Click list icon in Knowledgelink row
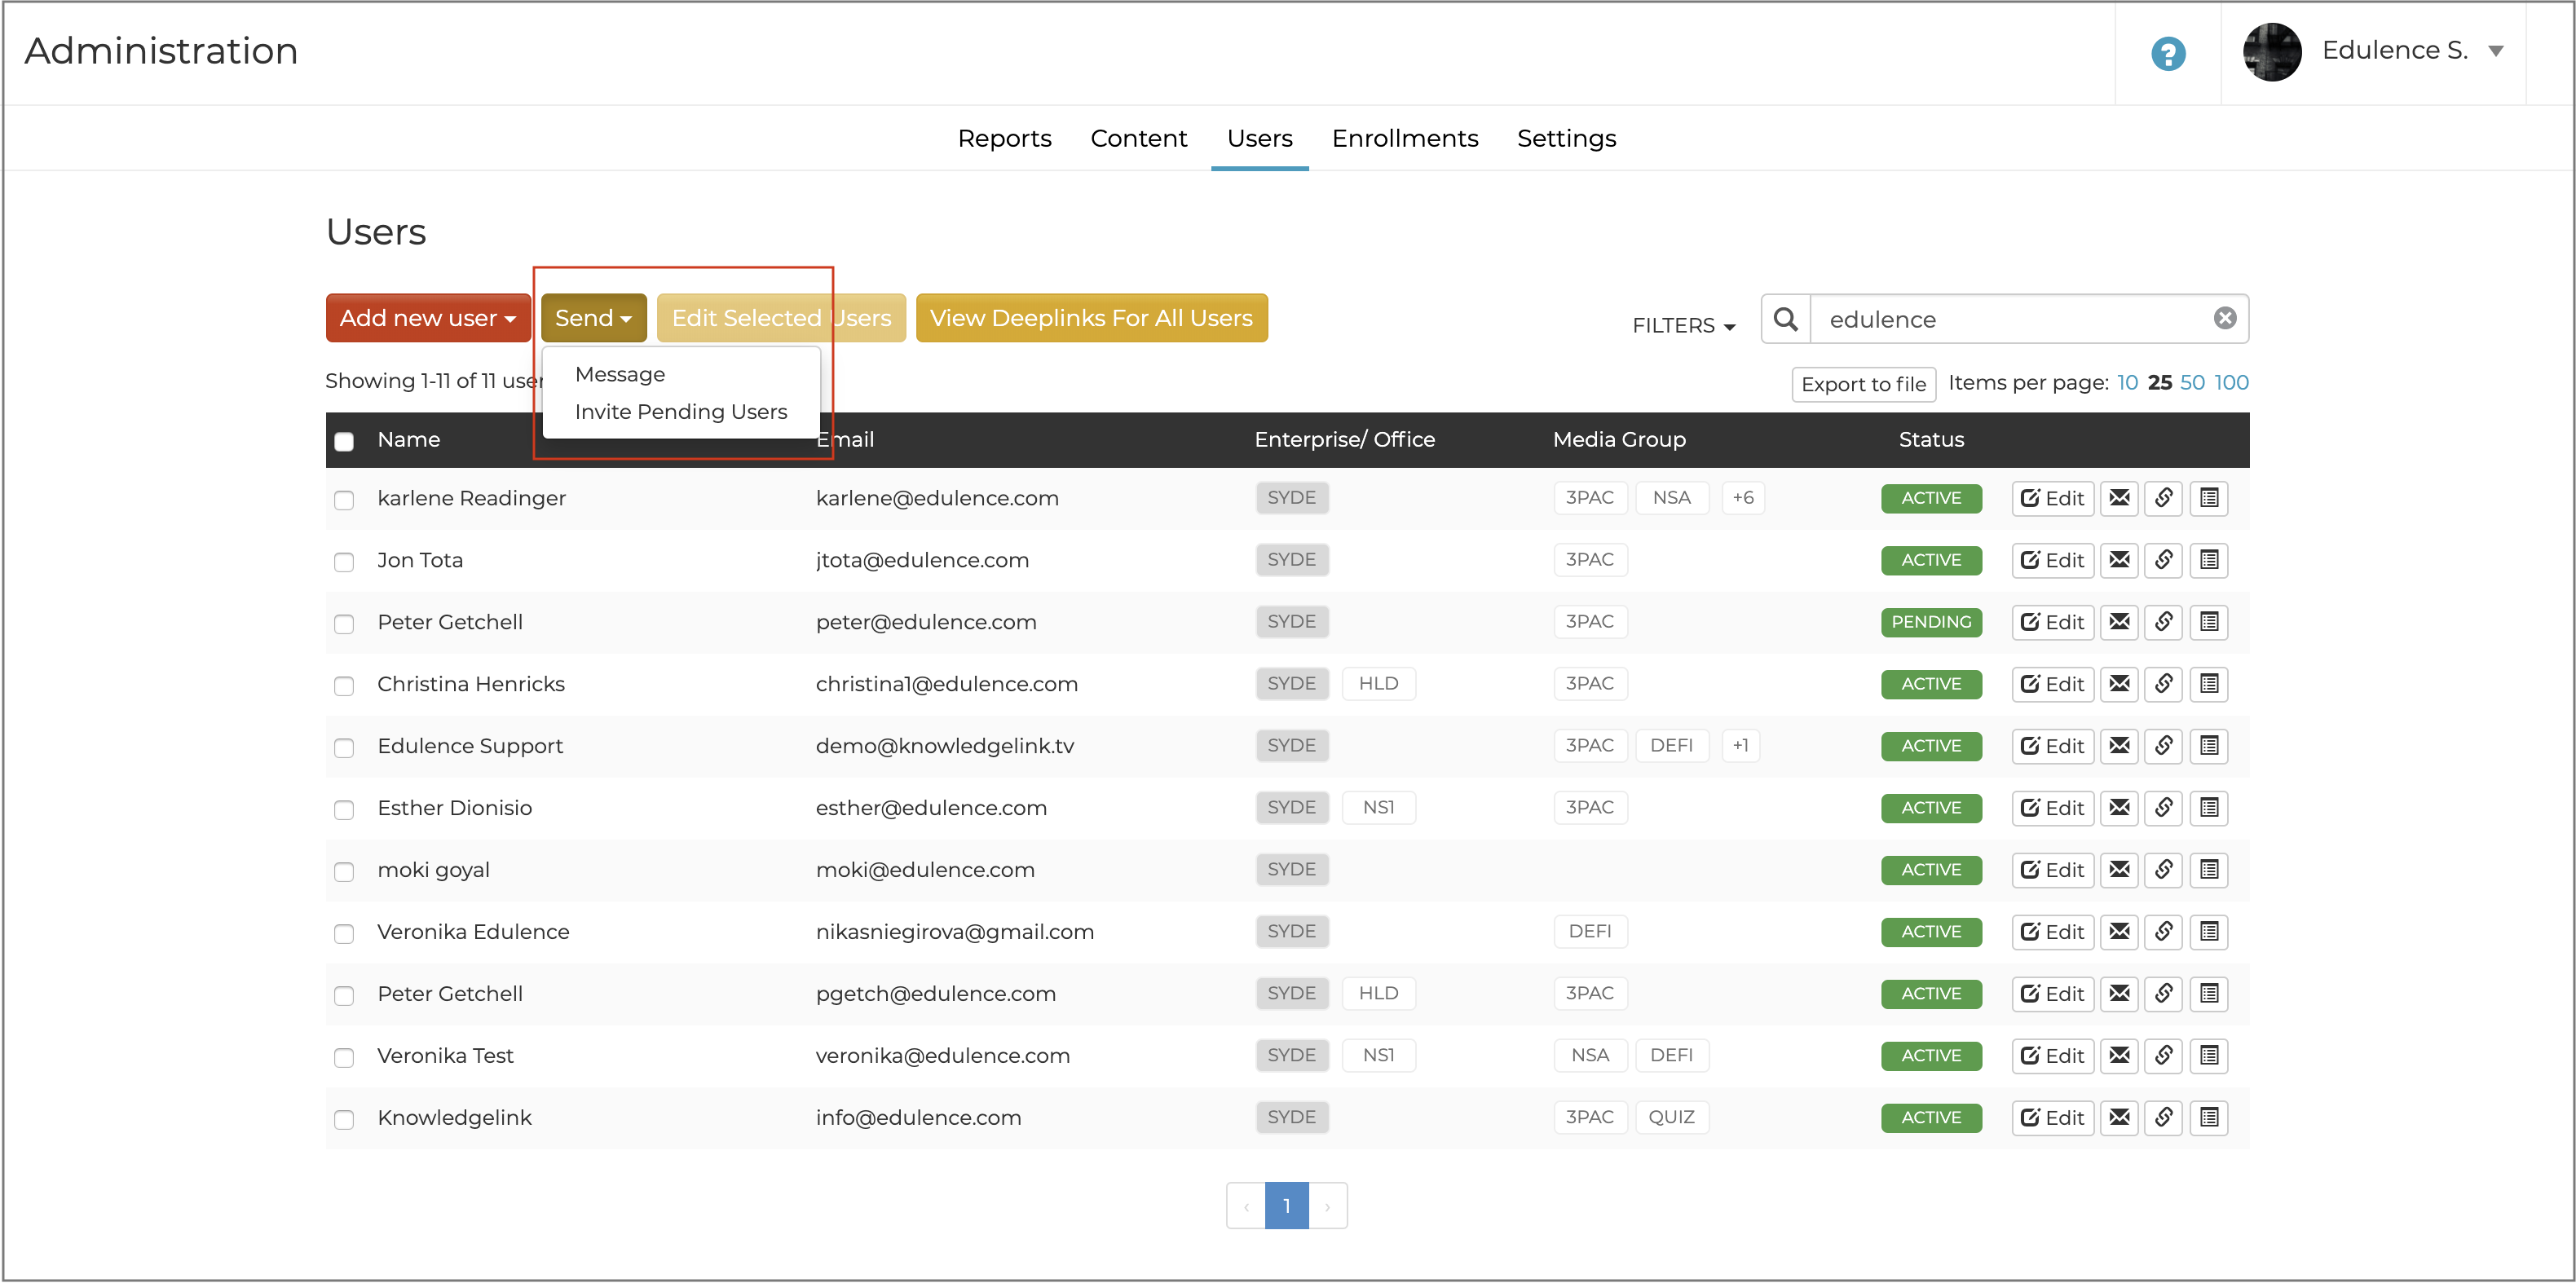Screen dimensions: 2576x1283 pos(2209,1117)
